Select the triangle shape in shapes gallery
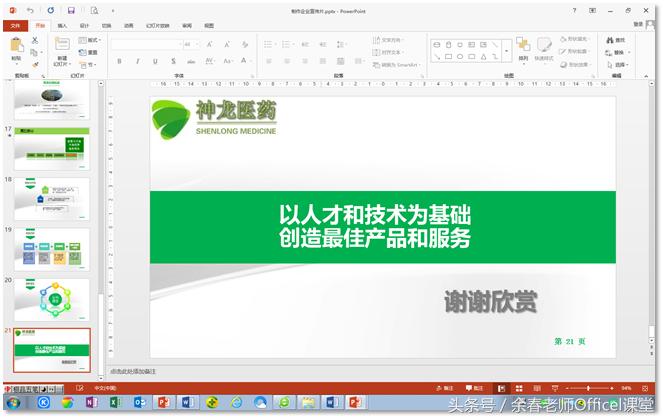 click(483, 56)
